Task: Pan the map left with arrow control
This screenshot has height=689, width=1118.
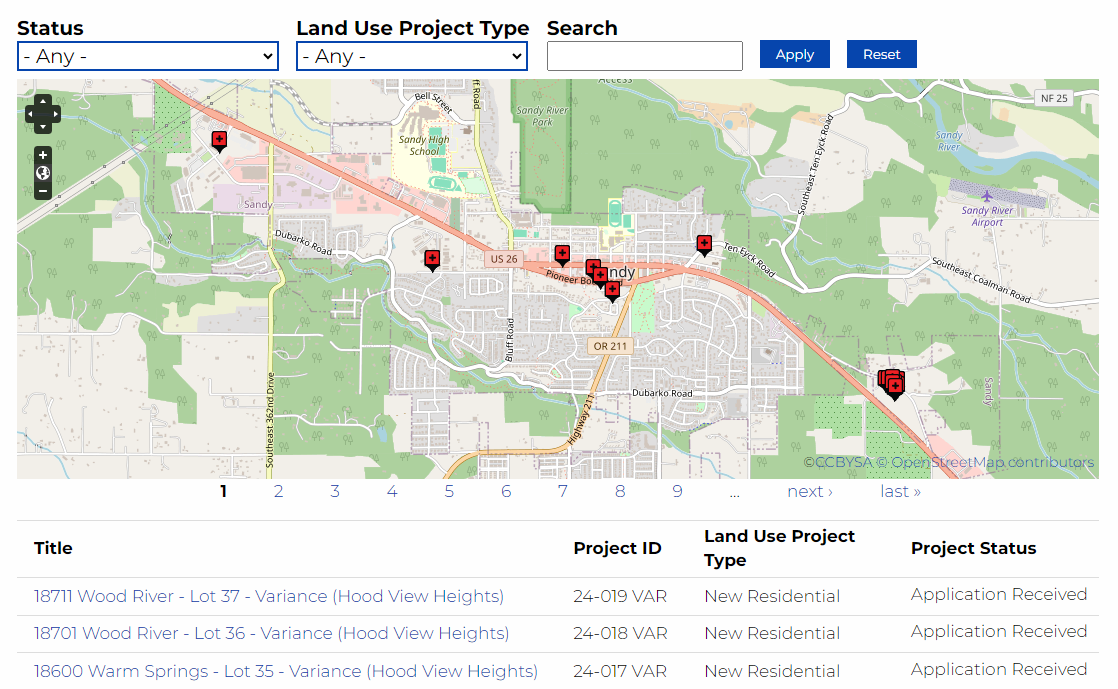Action: pos(31,115)
